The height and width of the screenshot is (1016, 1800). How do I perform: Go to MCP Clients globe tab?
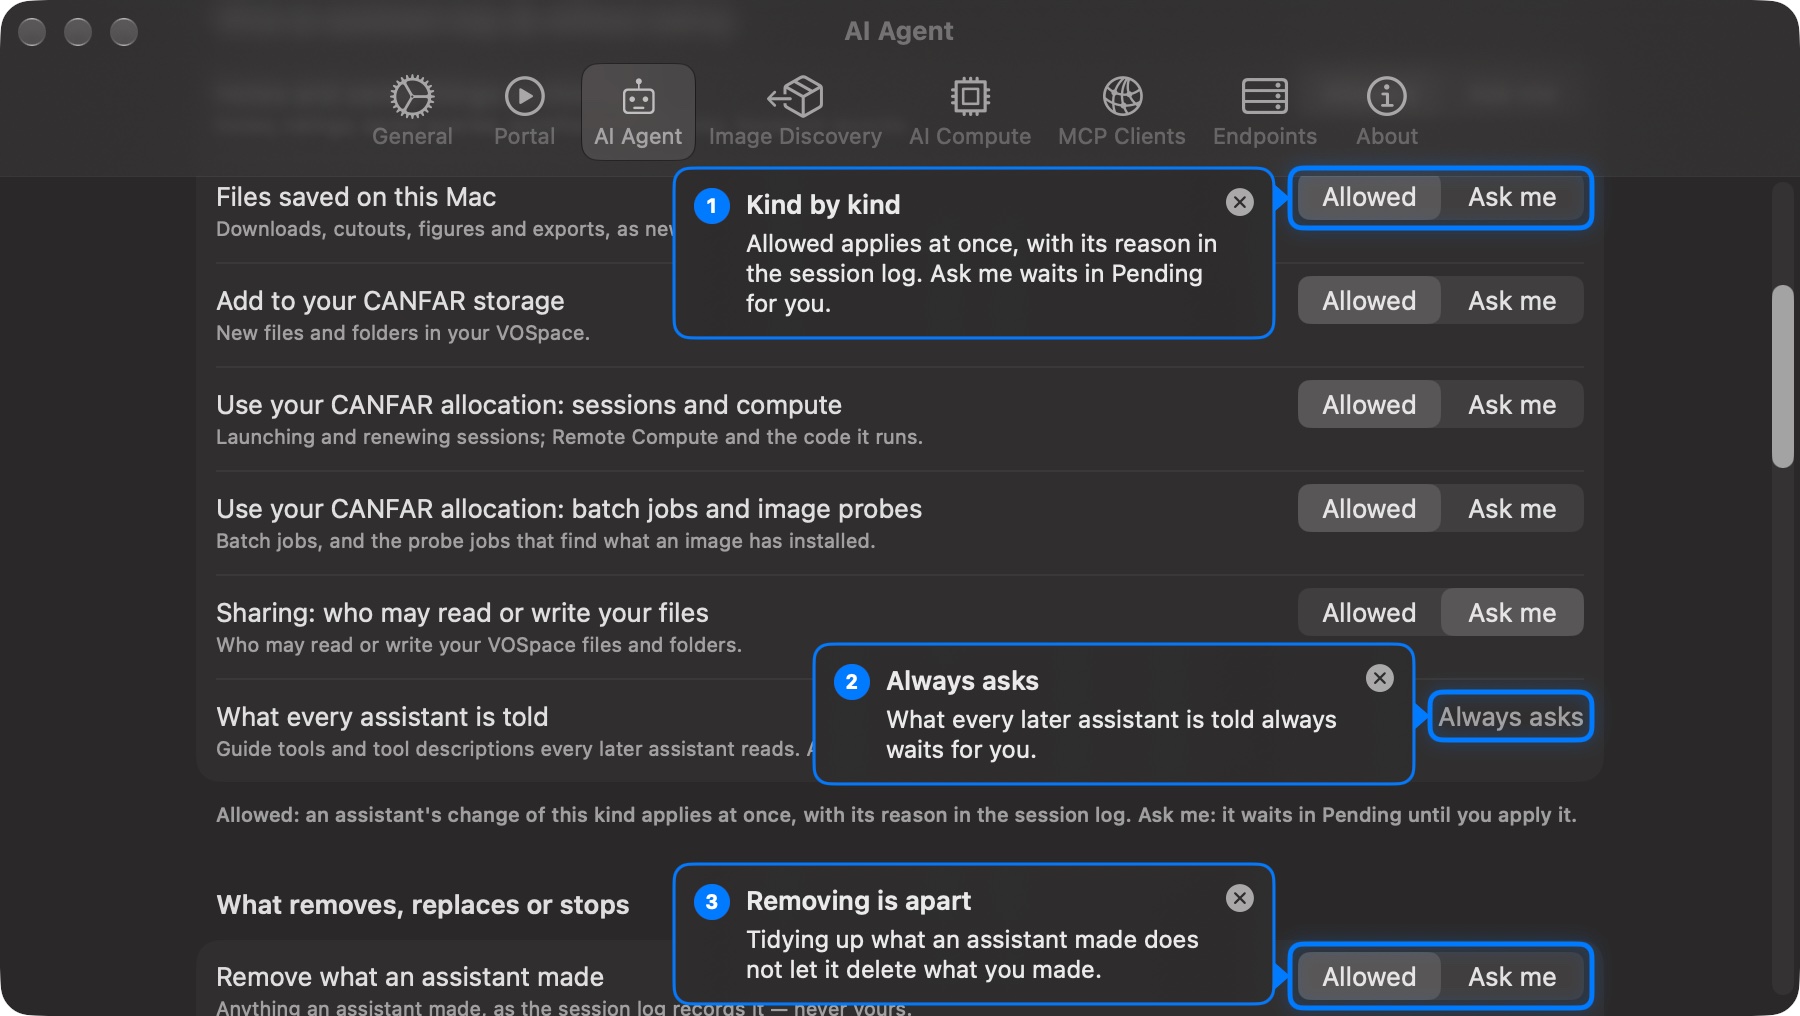pyautogui.click(x=1122, y=111)
